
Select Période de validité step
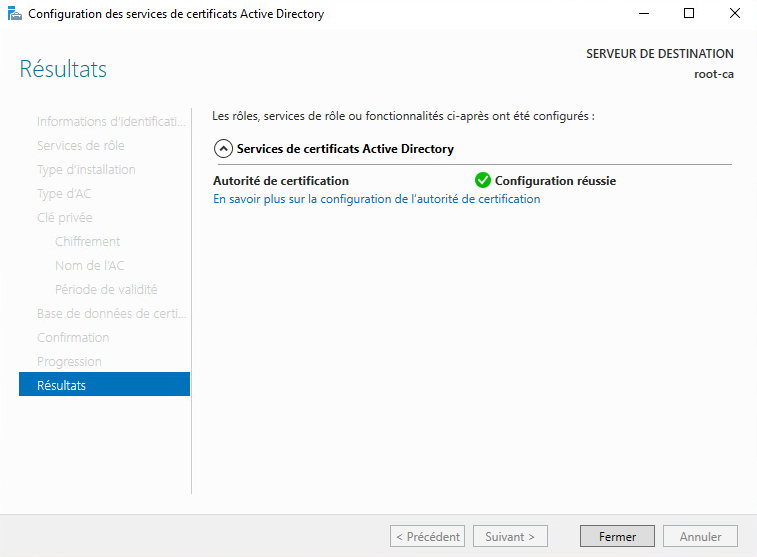coord(106,289)
